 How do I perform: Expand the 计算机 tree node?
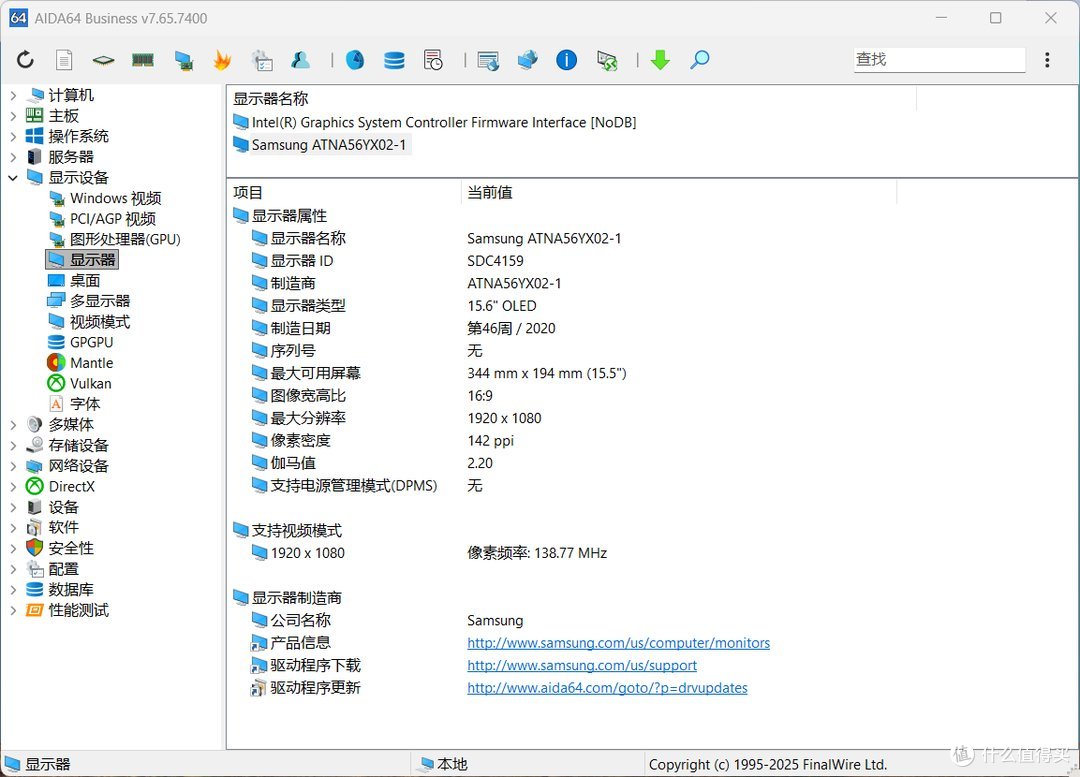(13, 95)
